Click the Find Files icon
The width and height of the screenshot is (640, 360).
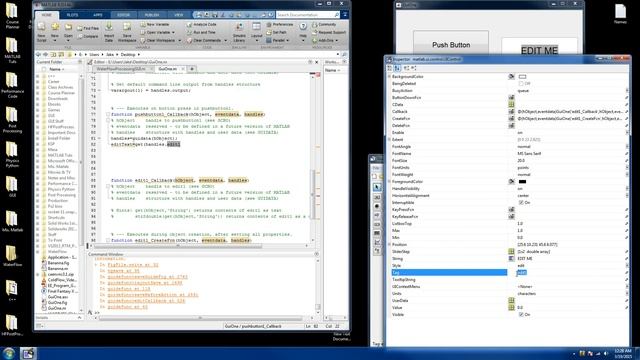tap(80, 29)
